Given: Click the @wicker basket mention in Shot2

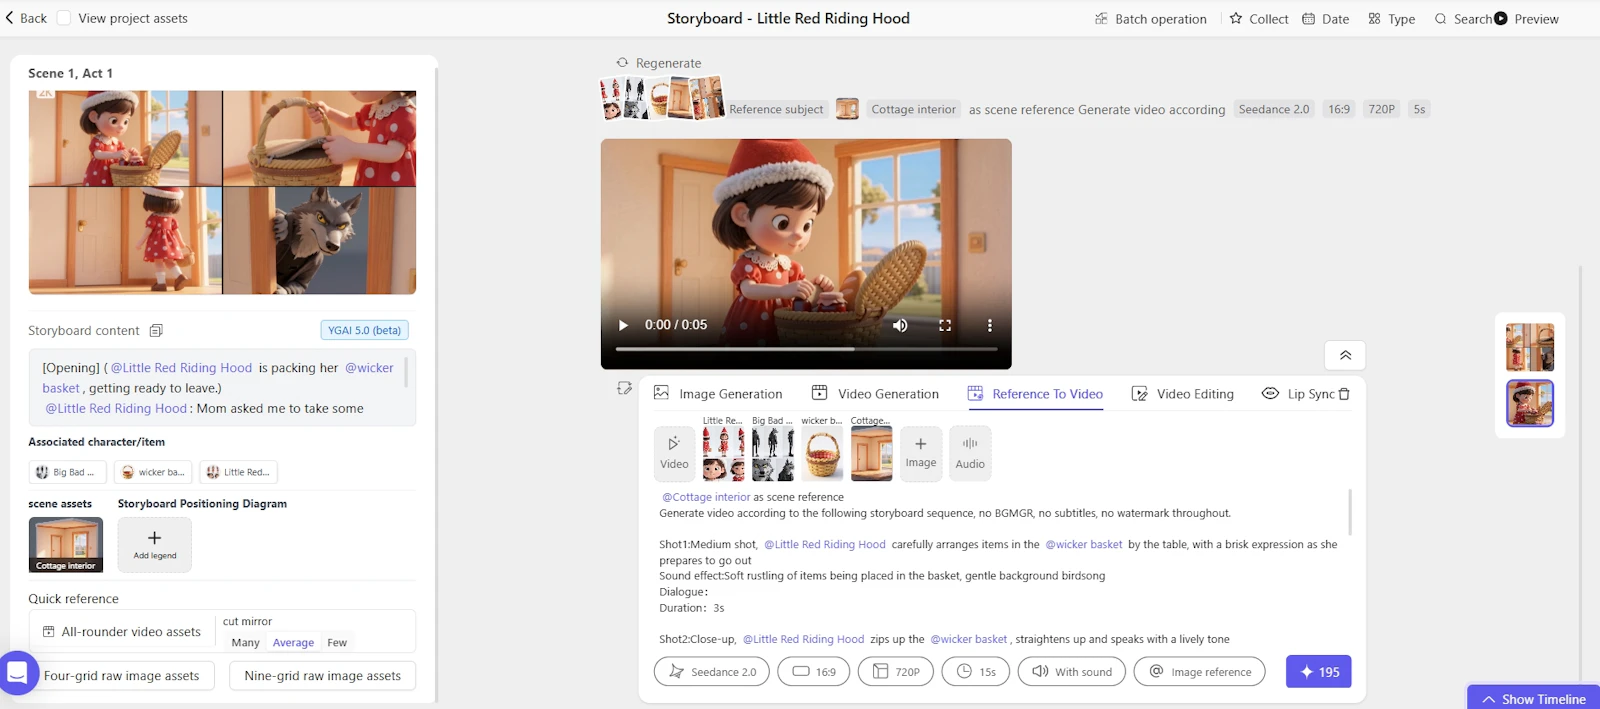Looking at the screenshot, I should pos(969,640).
